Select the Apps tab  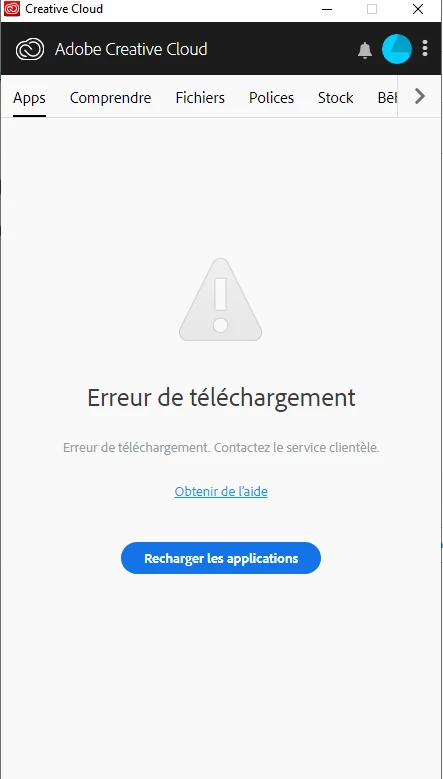point(29,98)
